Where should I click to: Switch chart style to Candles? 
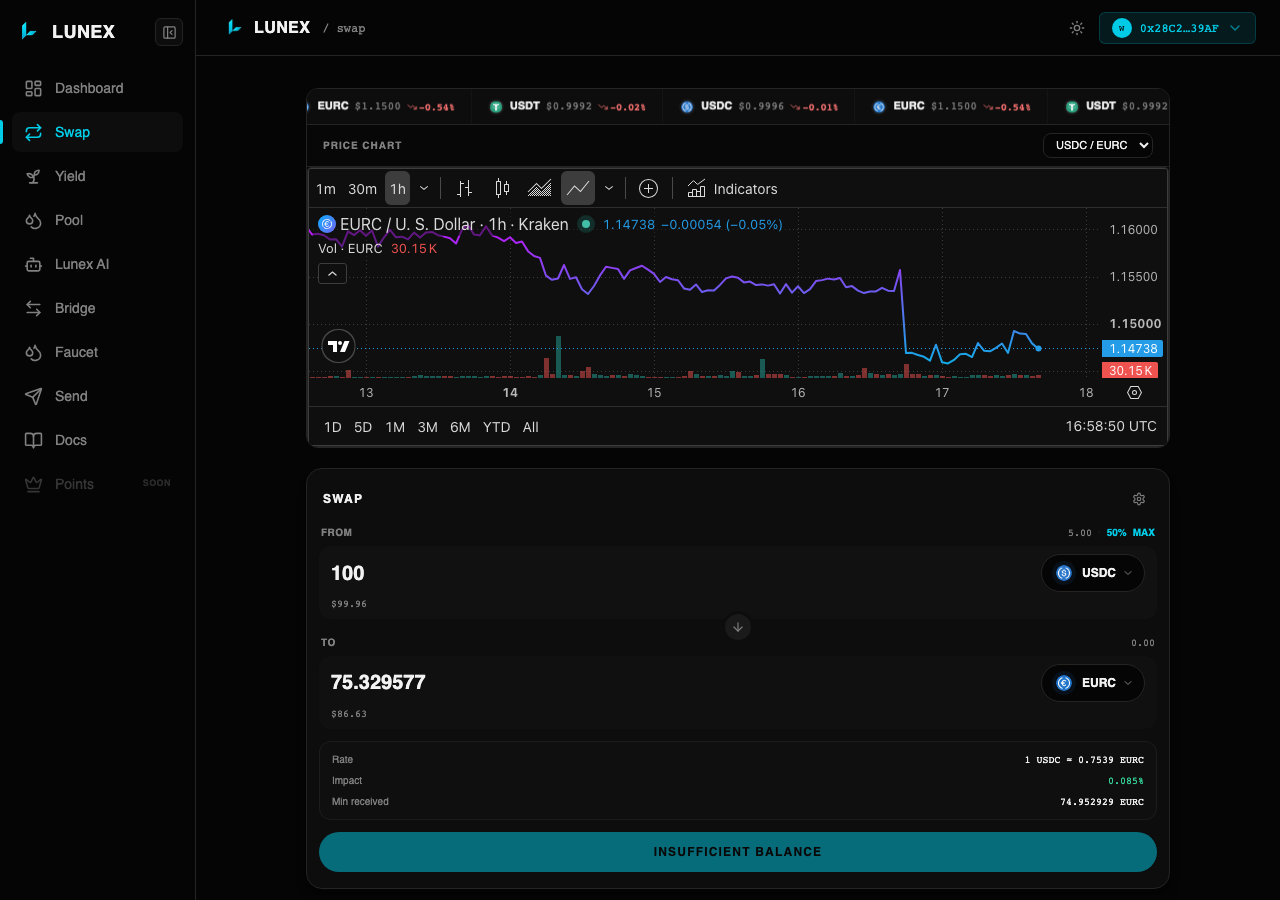502,188
